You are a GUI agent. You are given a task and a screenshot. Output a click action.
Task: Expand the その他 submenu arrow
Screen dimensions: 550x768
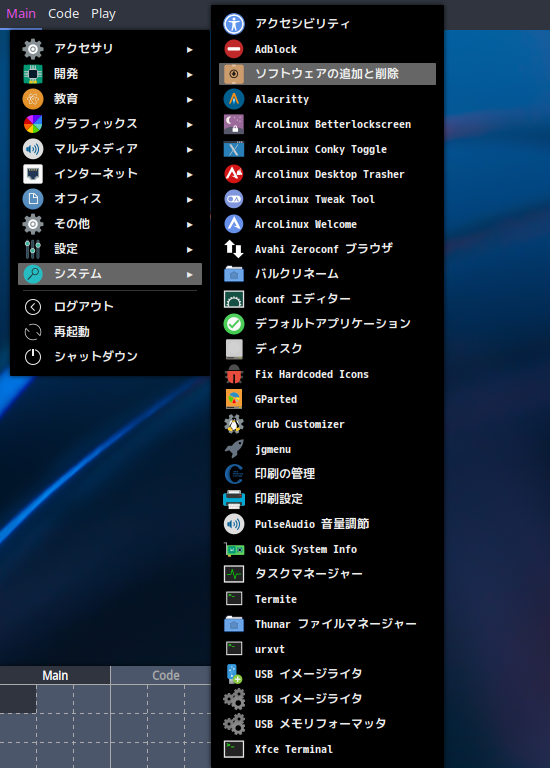point(190,224)
